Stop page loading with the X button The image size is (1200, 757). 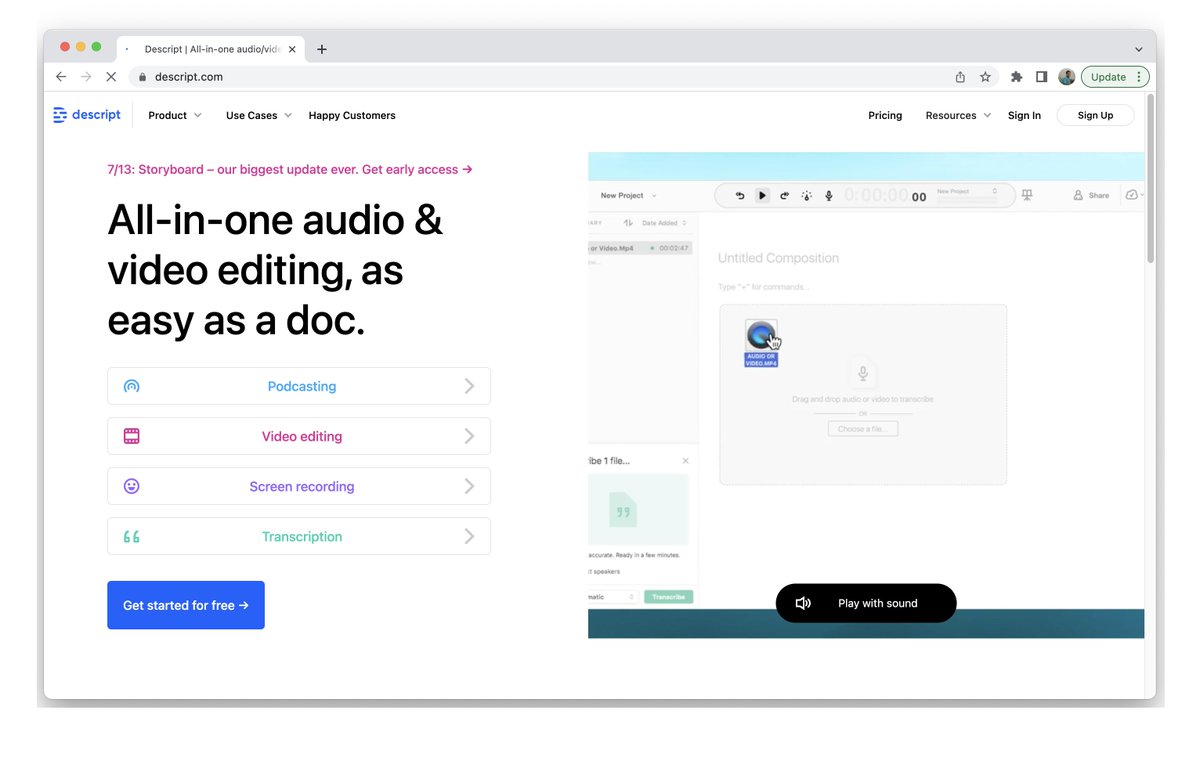tap(111, 77)
